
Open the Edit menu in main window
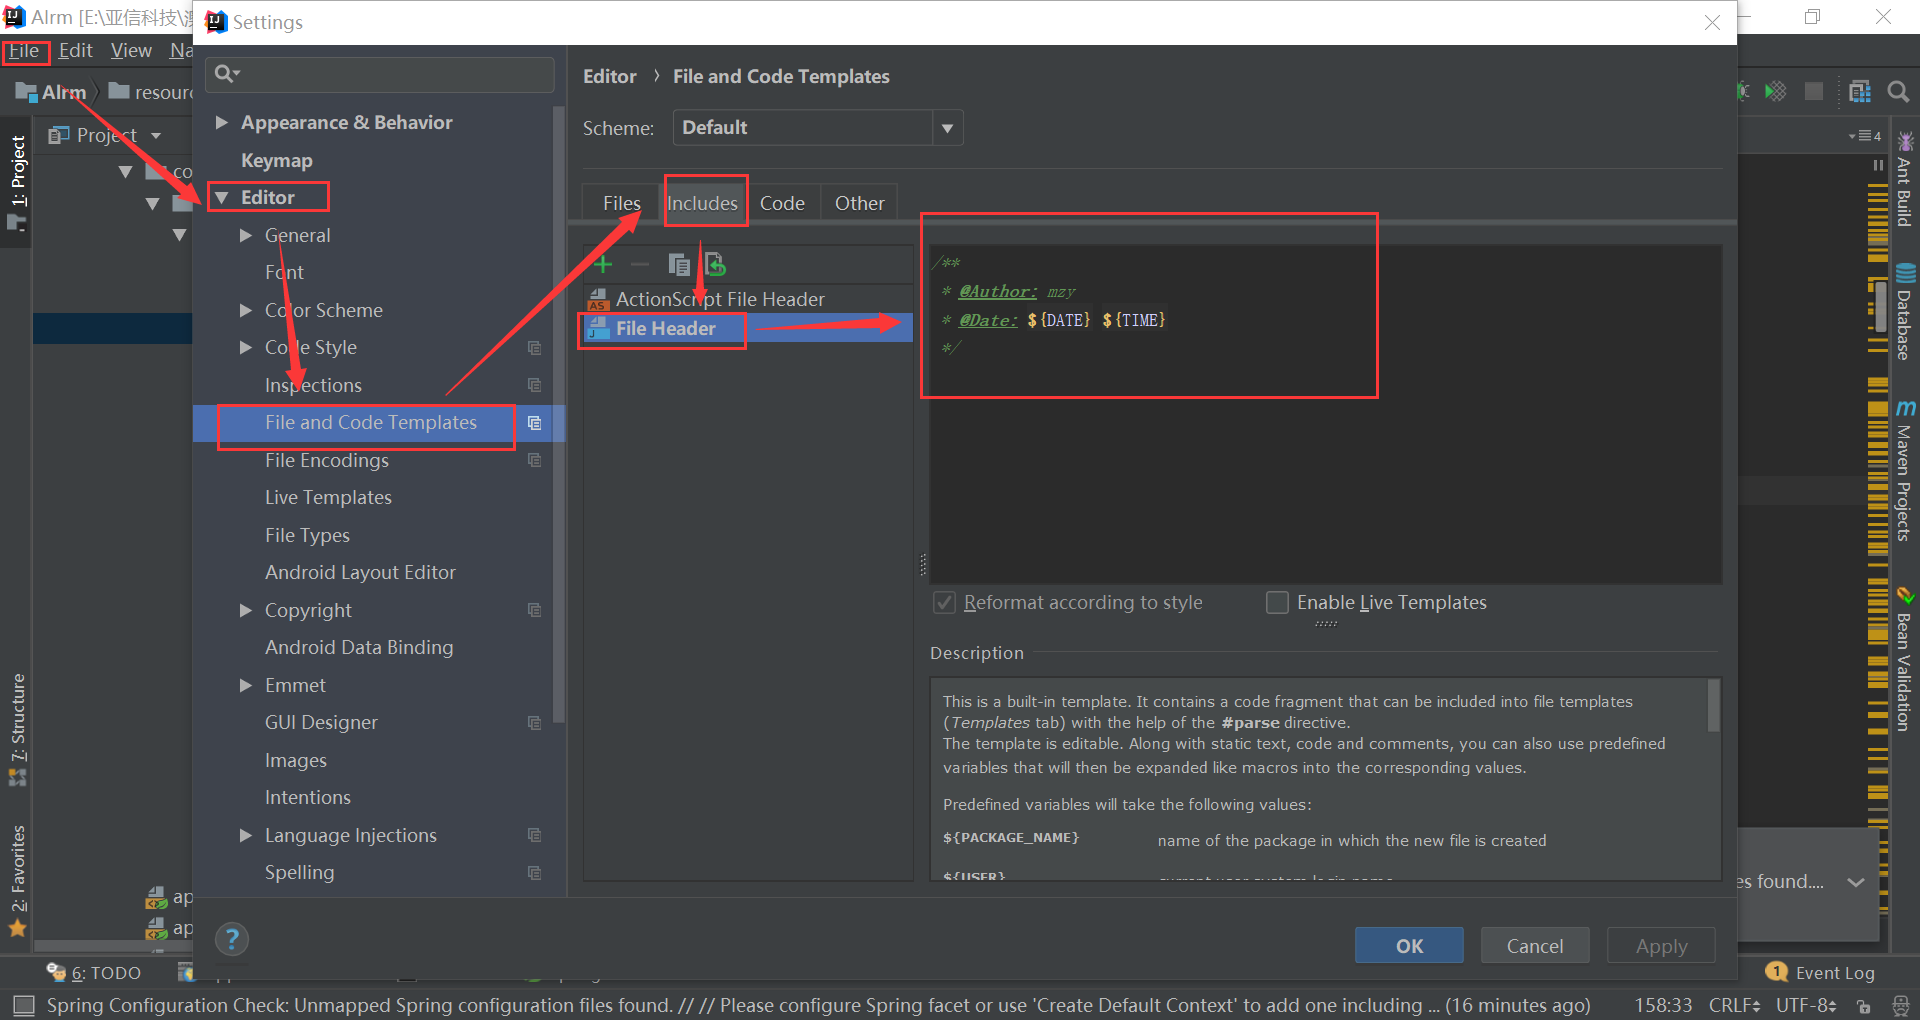[75, 51]
